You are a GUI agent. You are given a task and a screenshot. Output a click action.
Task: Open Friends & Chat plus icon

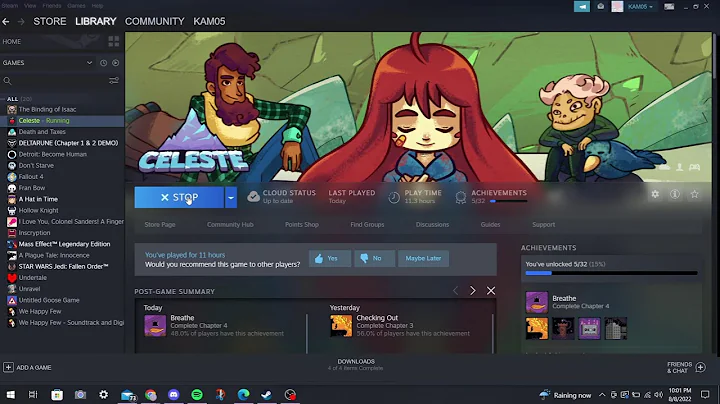pos(701,367)
